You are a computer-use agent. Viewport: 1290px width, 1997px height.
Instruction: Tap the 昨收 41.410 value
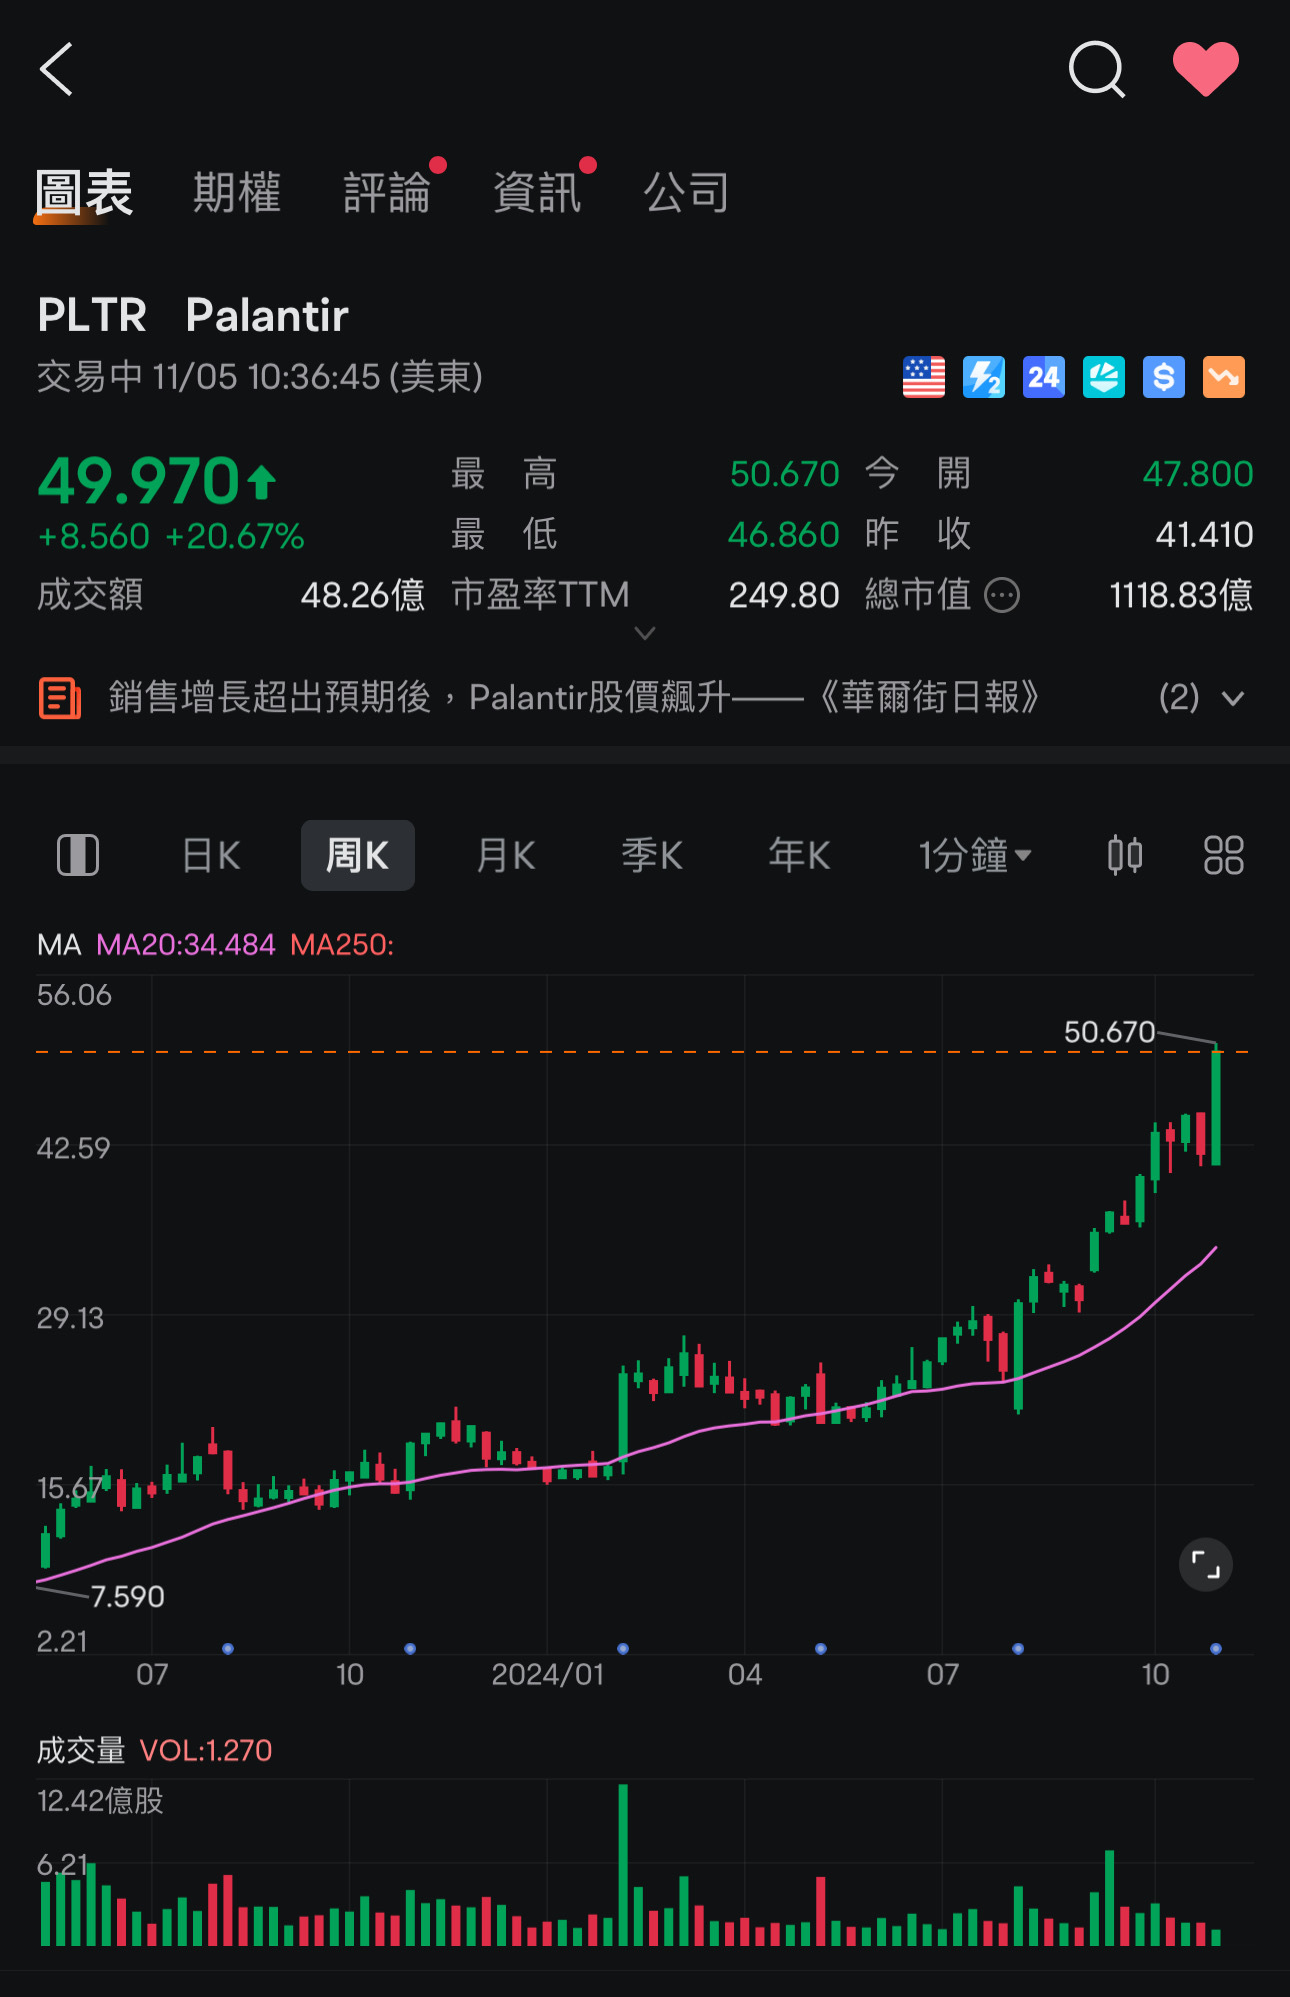coord(1204,535)
